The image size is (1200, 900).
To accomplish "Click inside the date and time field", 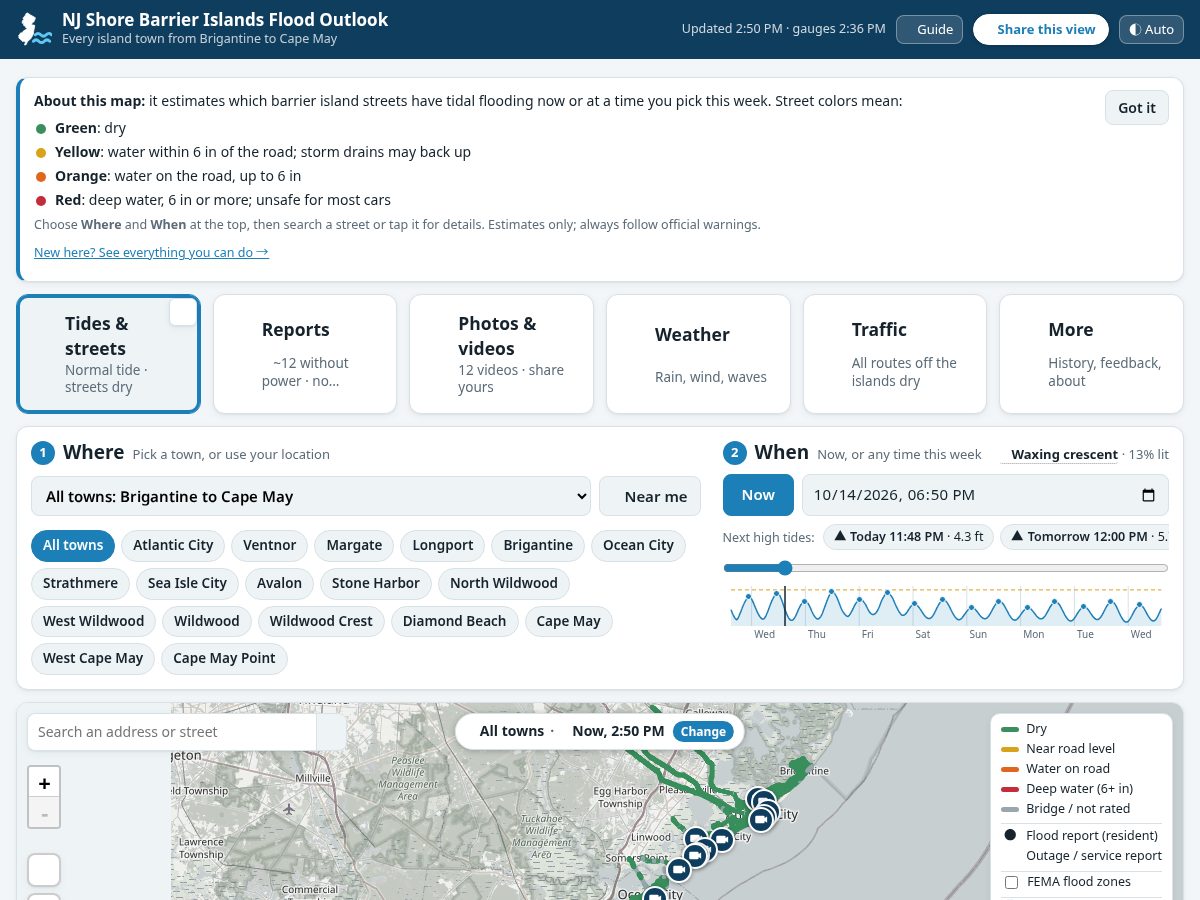I will 985,495.
